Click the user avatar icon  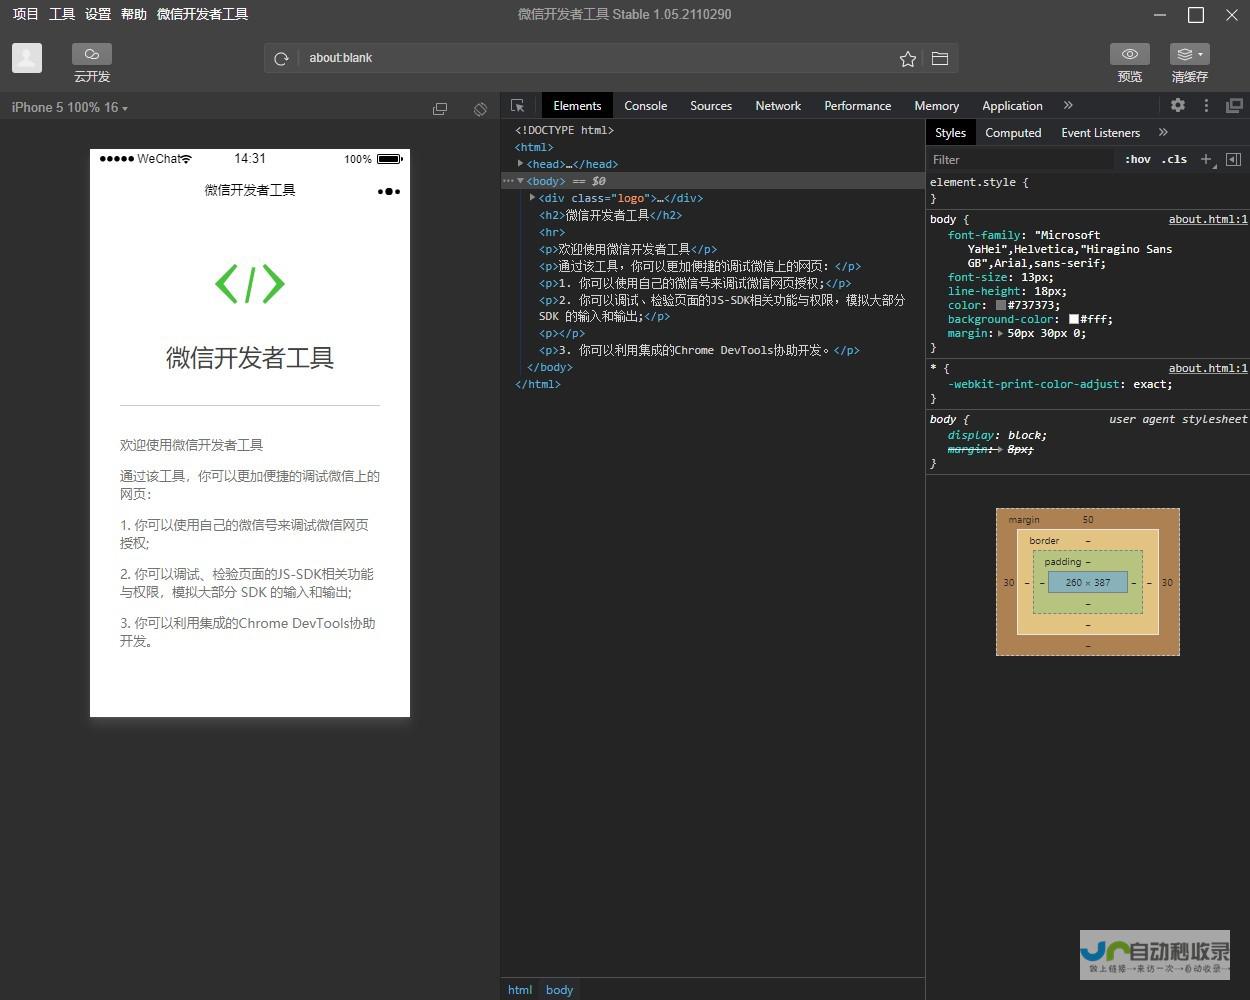pyautogui.click(x=27, y=58)
